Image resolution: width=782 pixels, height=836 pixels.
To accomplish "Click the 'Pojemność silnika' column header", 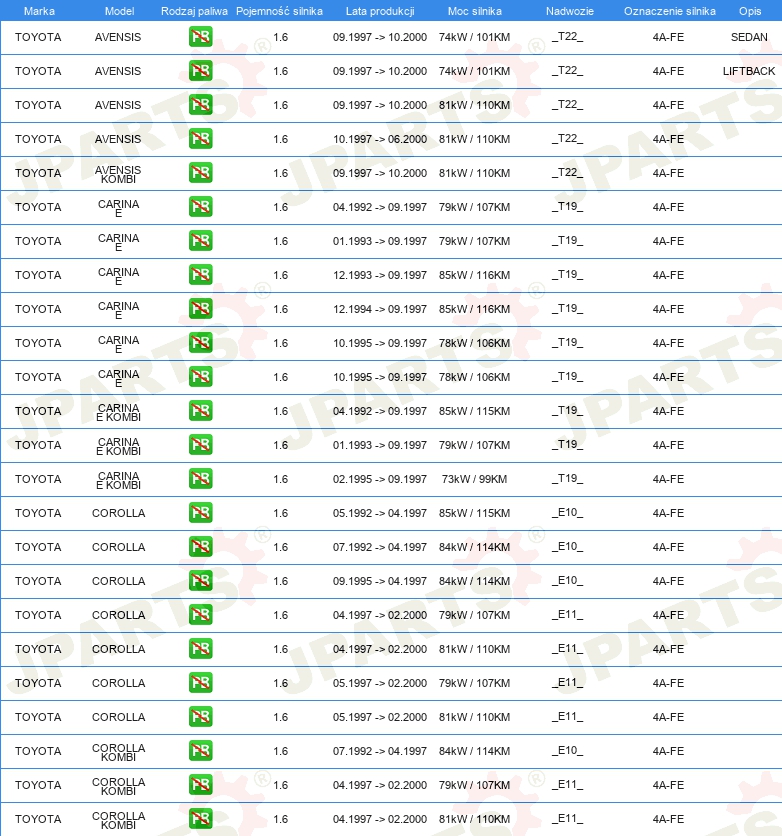I will tap(279, 11).
